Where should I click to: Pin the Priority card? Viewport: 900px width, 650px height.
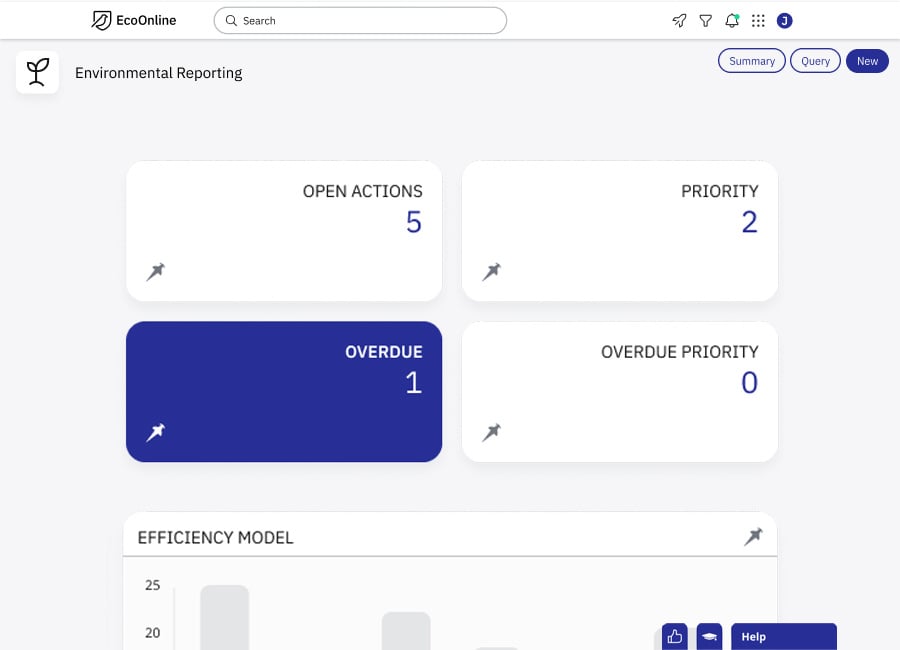491,271
